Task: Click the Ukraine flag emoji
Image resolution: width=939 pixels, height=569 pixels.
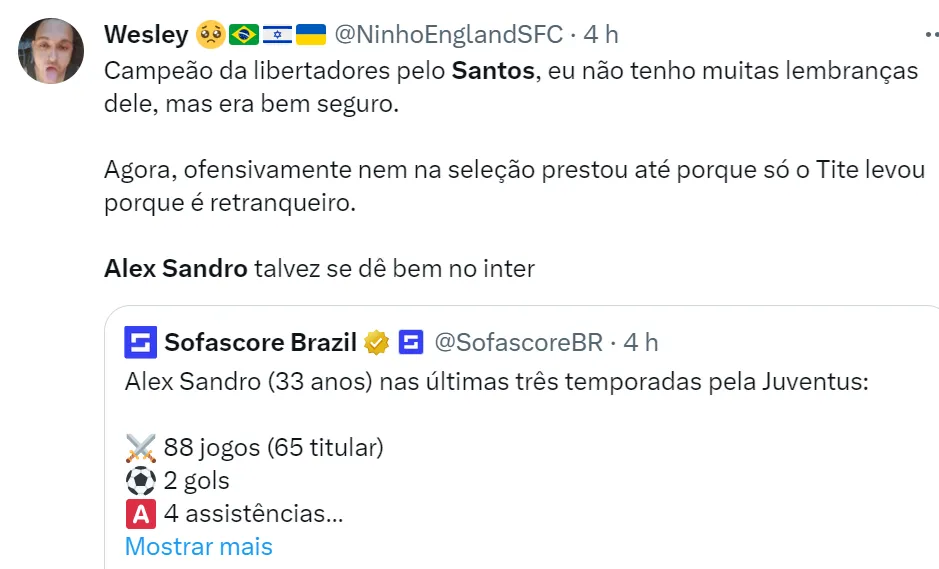Action: pos(311,35)
